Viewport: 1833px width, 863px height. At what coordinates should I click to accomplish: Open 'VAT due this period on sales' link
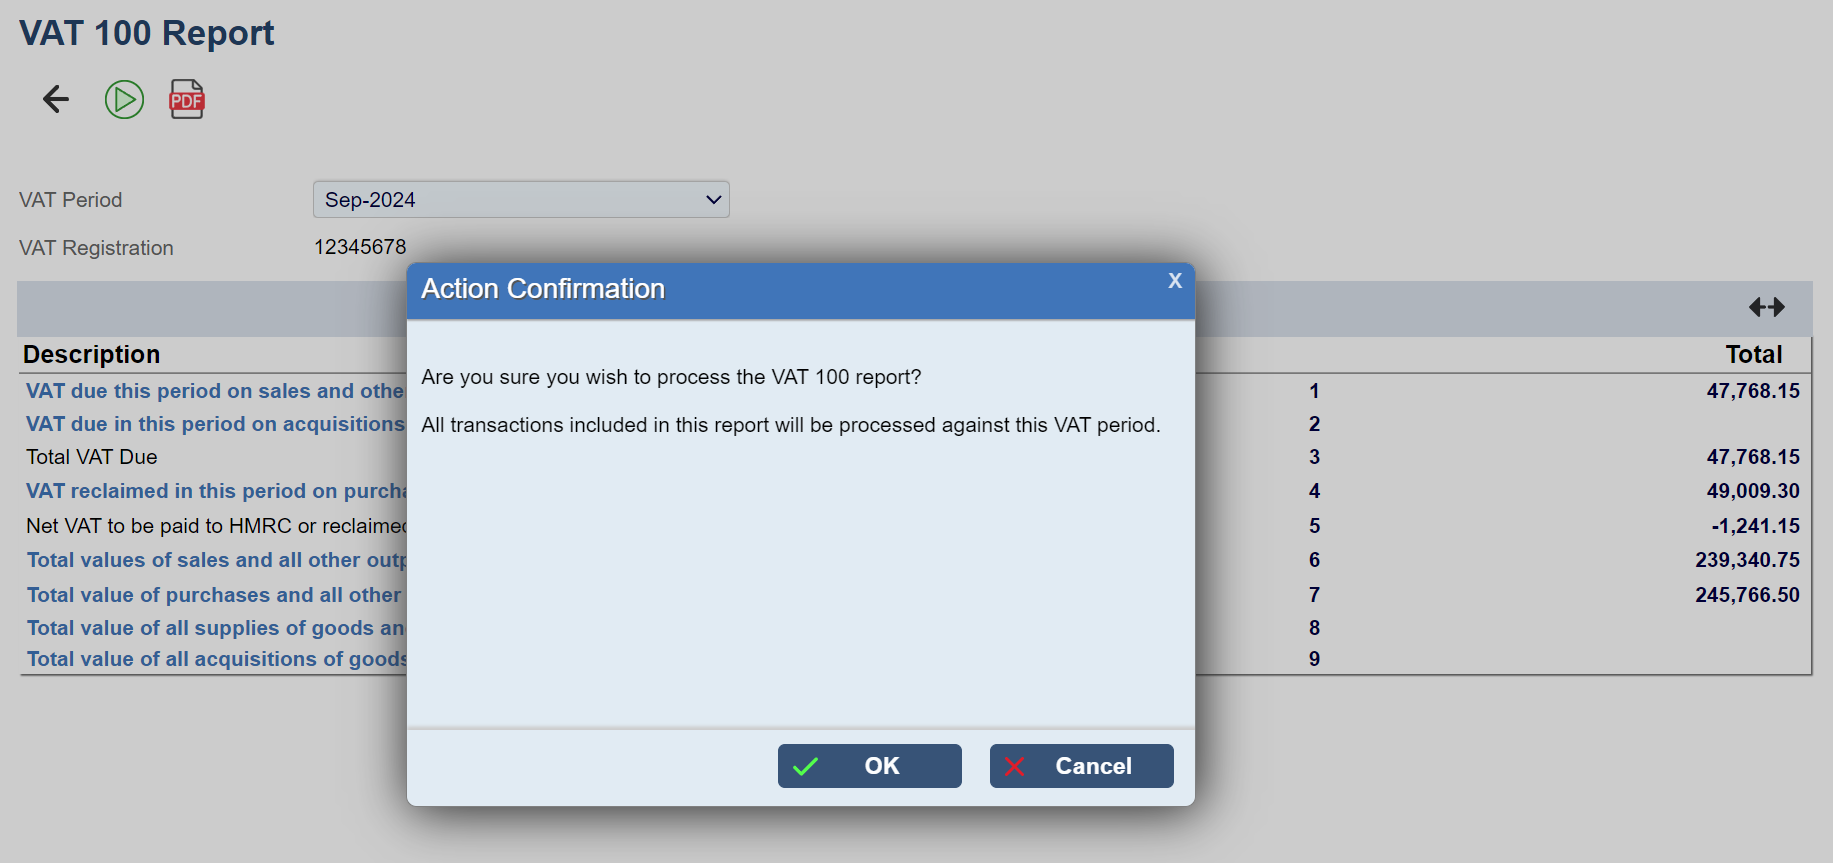point(214,391)
